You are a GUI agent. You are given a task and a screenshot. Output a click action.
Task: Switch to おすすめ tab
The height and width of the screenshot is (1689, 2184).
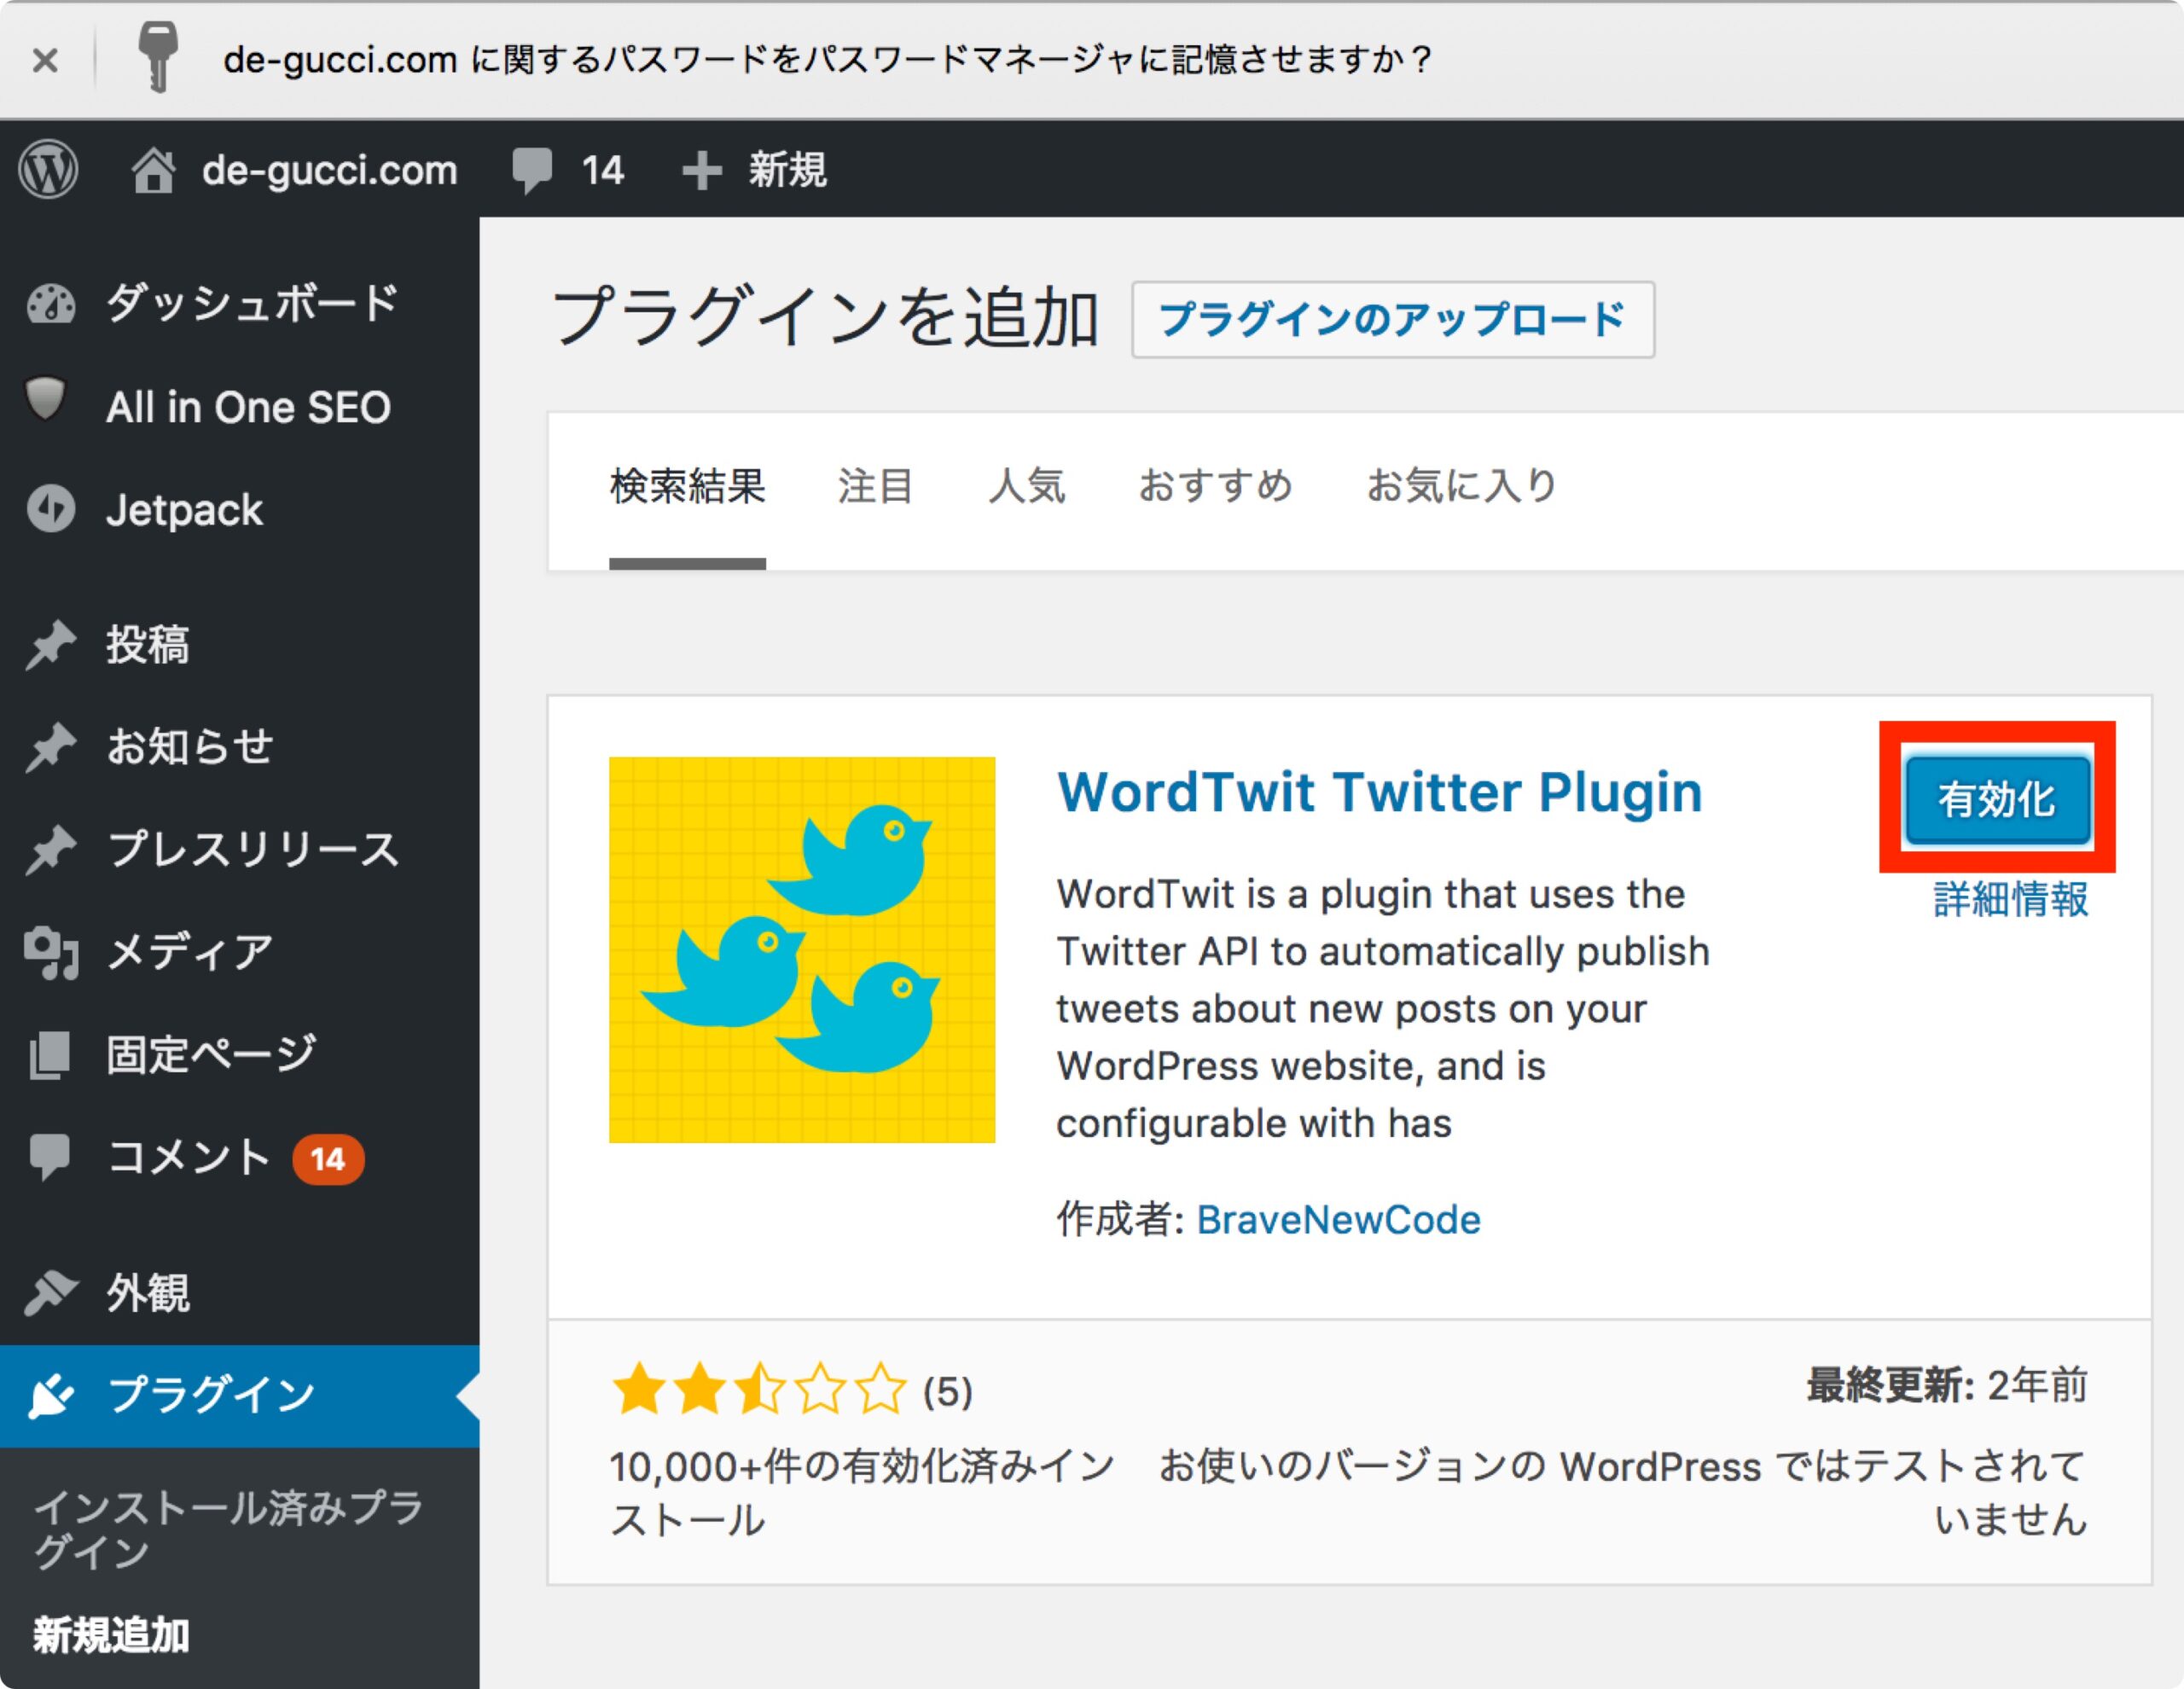[x=1216, y=486]
